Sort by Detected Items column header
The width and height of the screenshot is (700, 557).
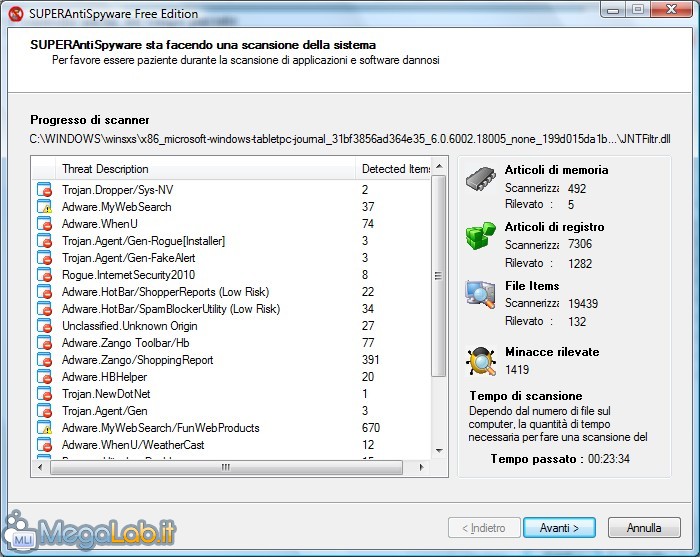point(395,169)
